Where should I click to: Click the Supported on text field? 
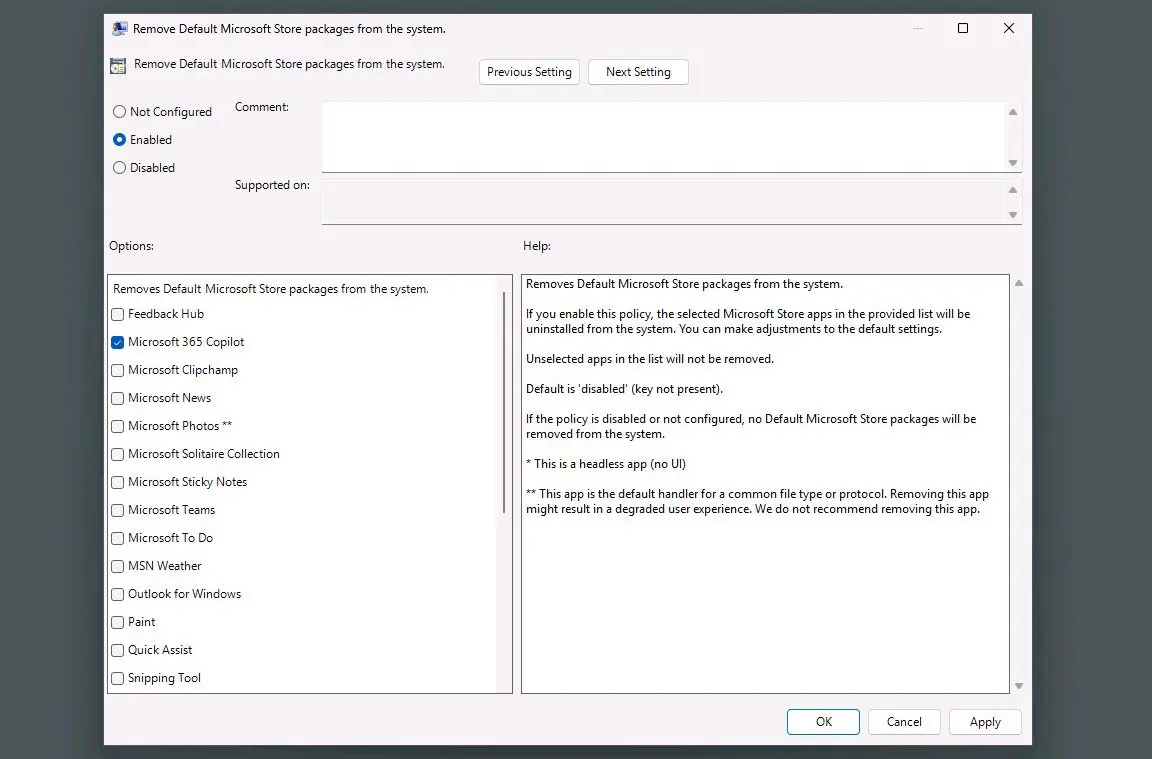[x=663, y=202]
